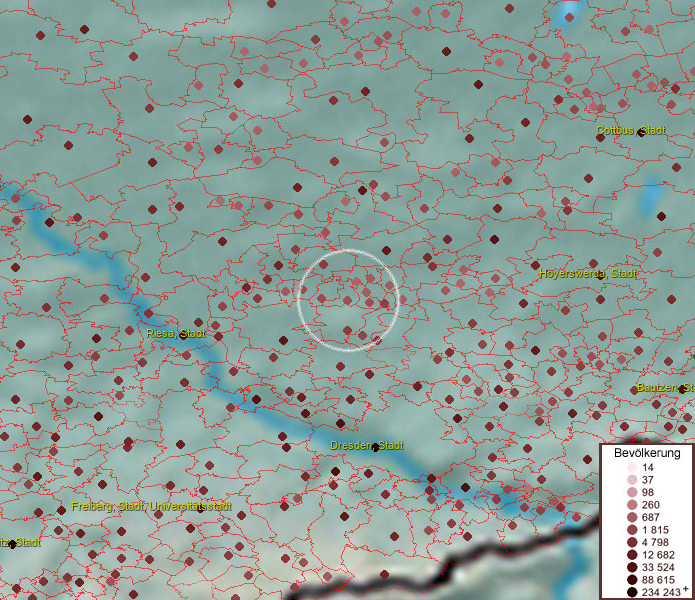The height and width of the screenshot is (600, 695).
Task: Select the Hoyerswerda city point marker
Action: point(601,276)
